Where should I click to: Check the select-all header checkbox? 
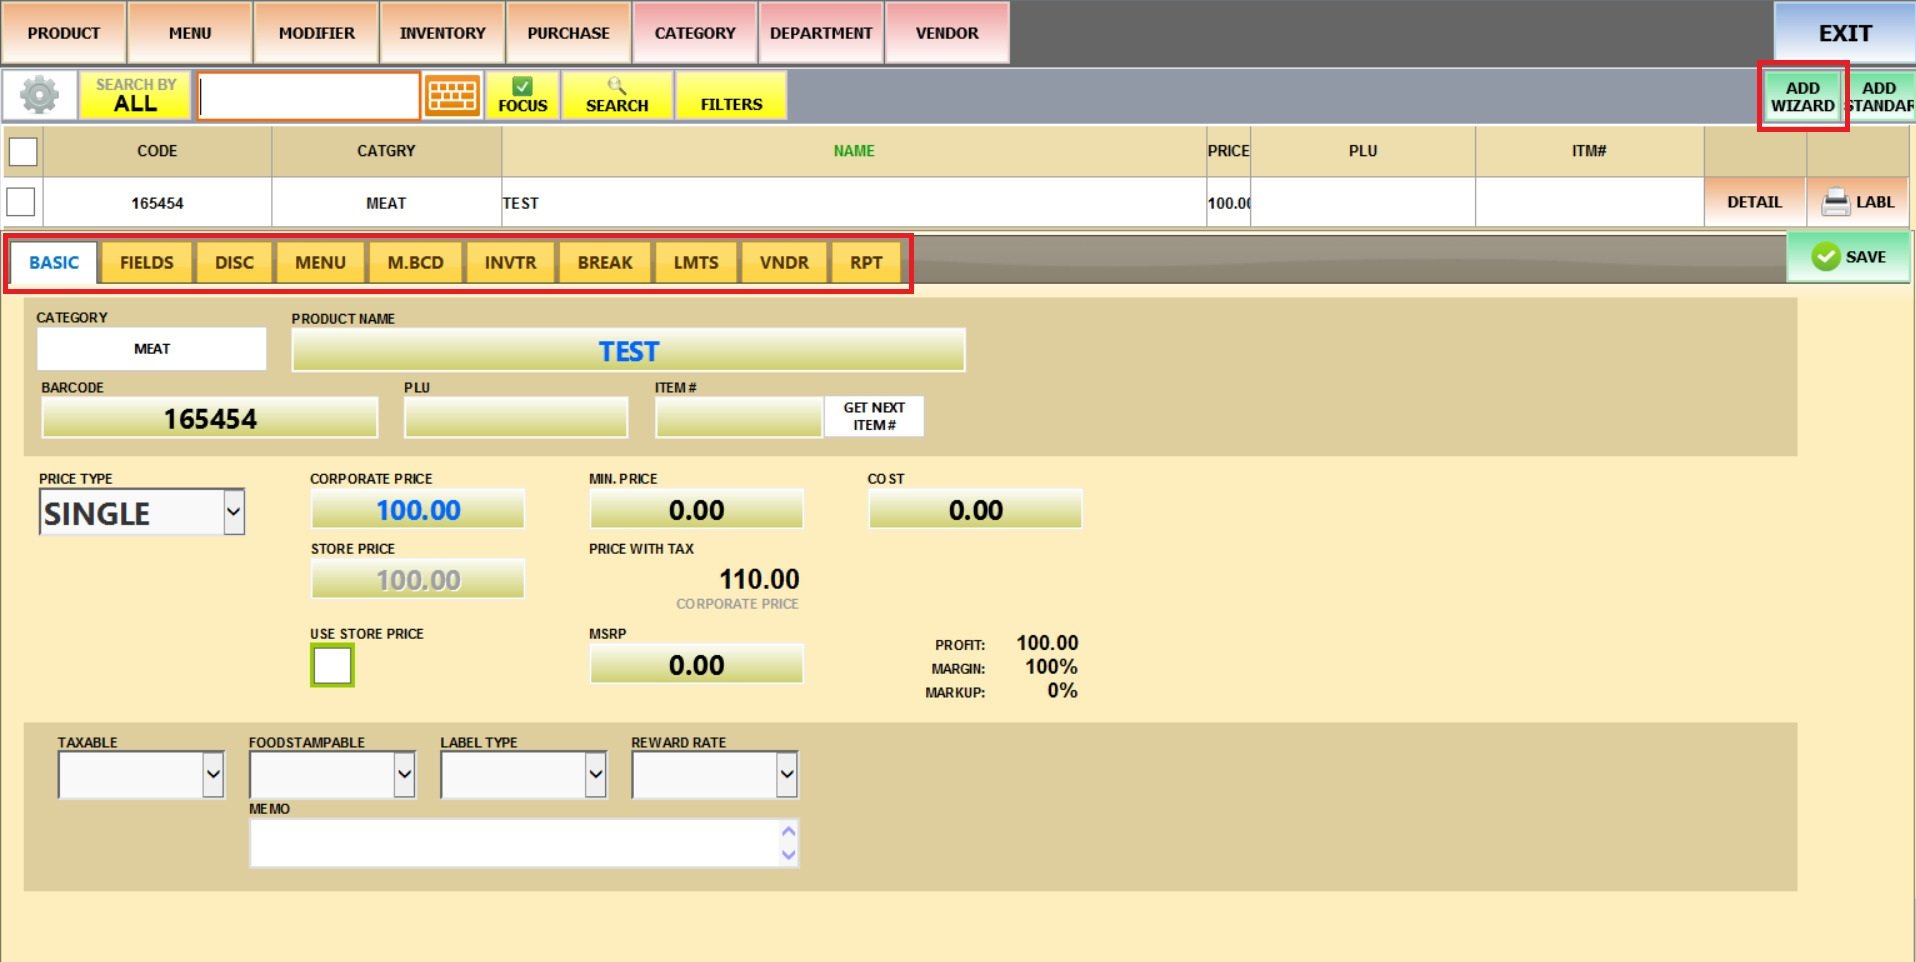[23, 152]
